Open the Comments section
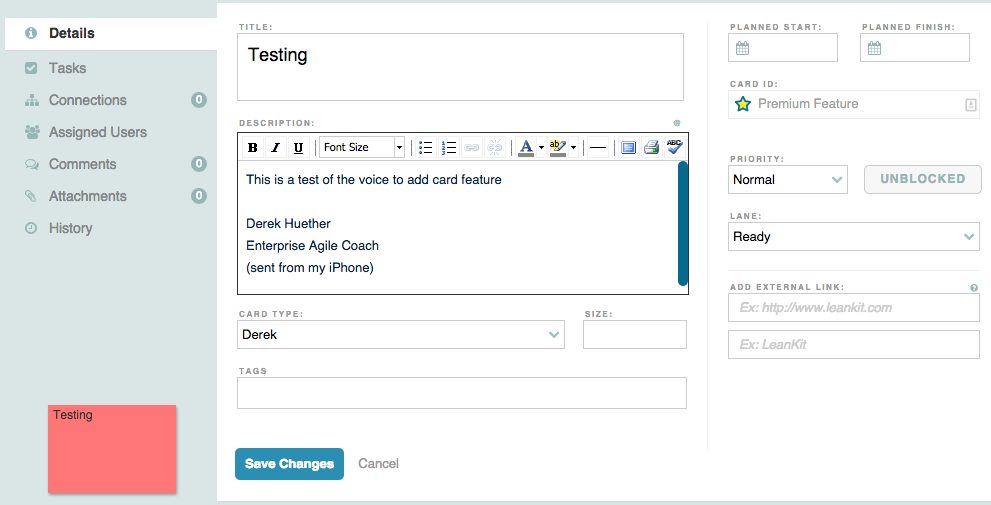The height and width of the screenshot is (505, 991). [x=82, y=164]
